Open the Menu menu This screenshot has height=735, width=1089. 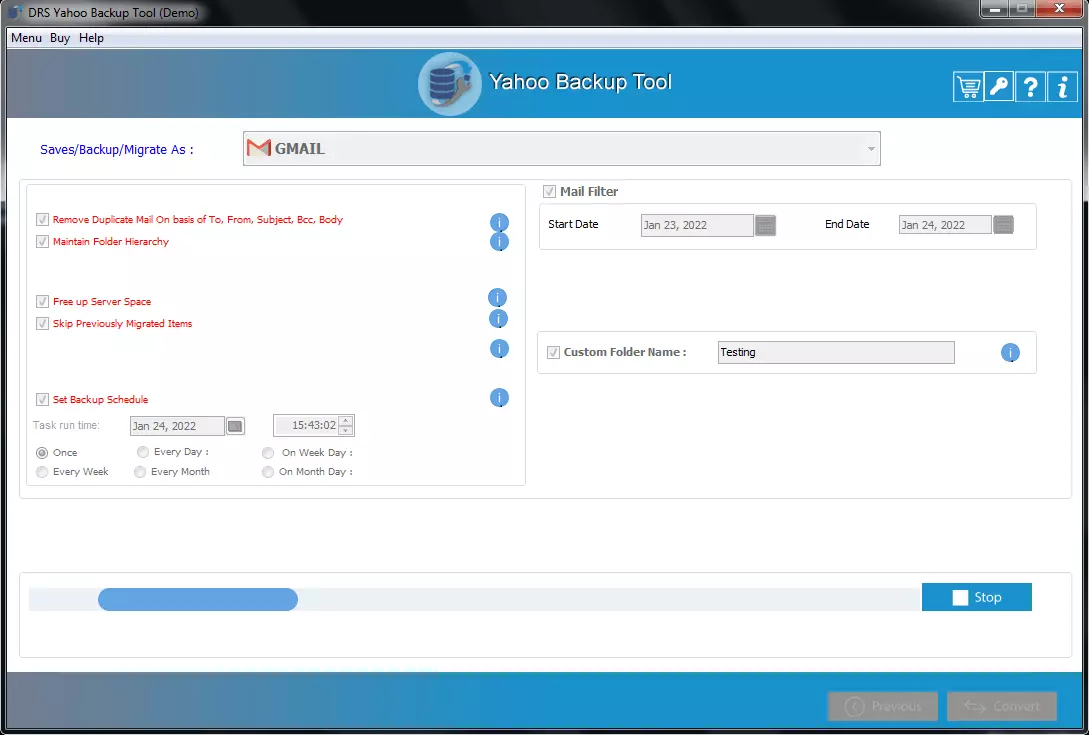[26, 38]
